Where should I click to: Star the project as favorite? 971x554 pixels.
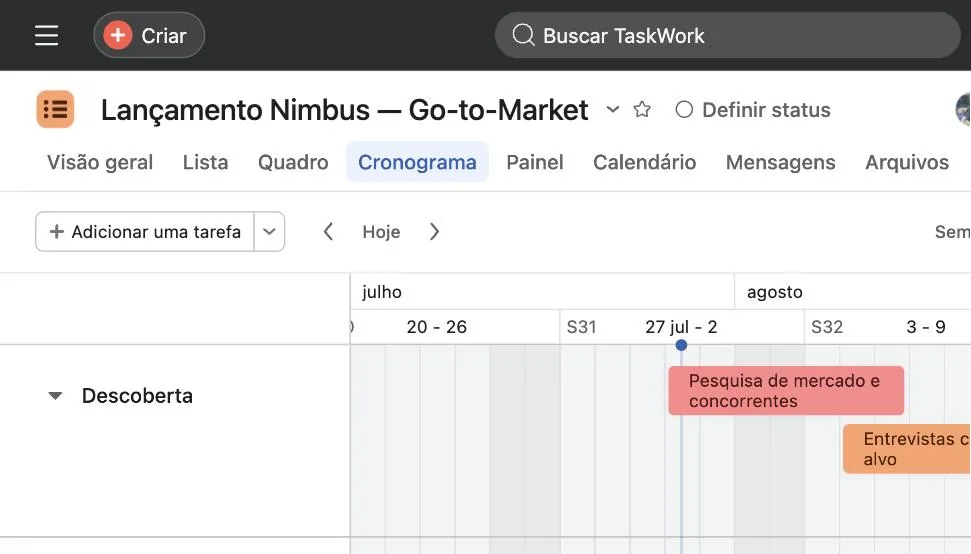pyautogui.click(x=642, y=110)
